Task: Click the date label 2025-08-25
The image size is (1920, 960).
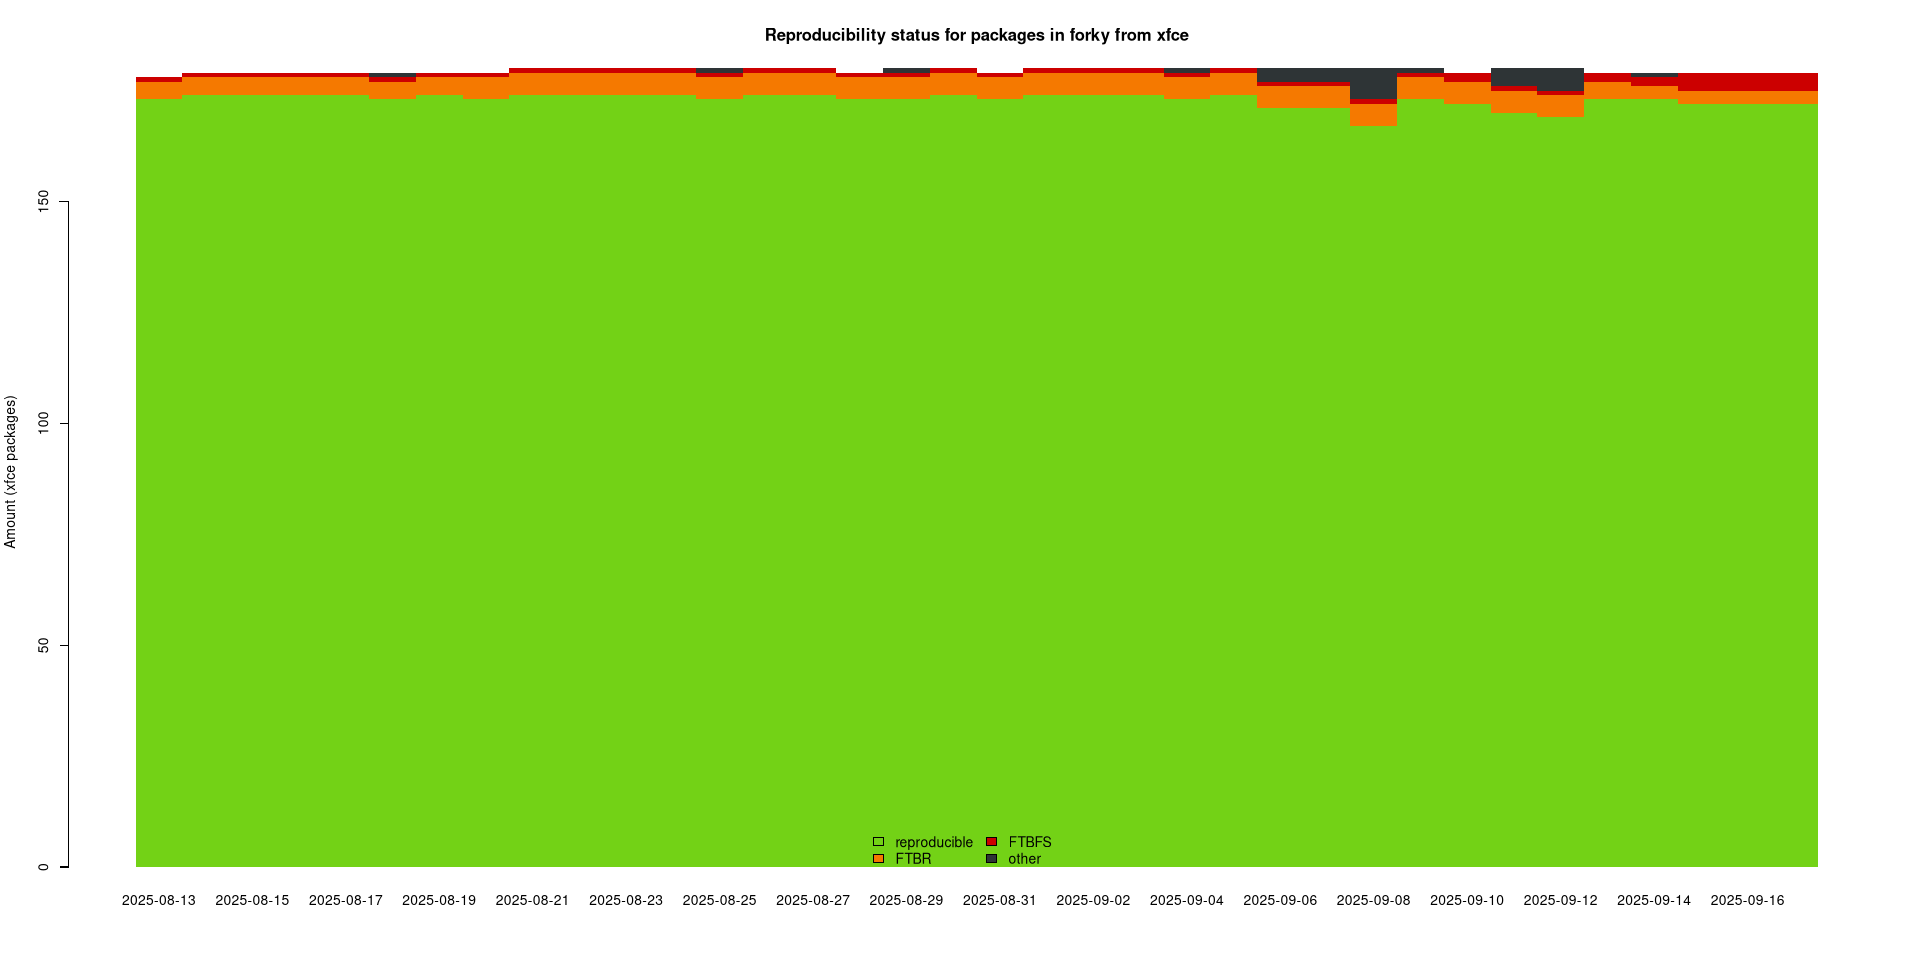Action: coord(719,900)
